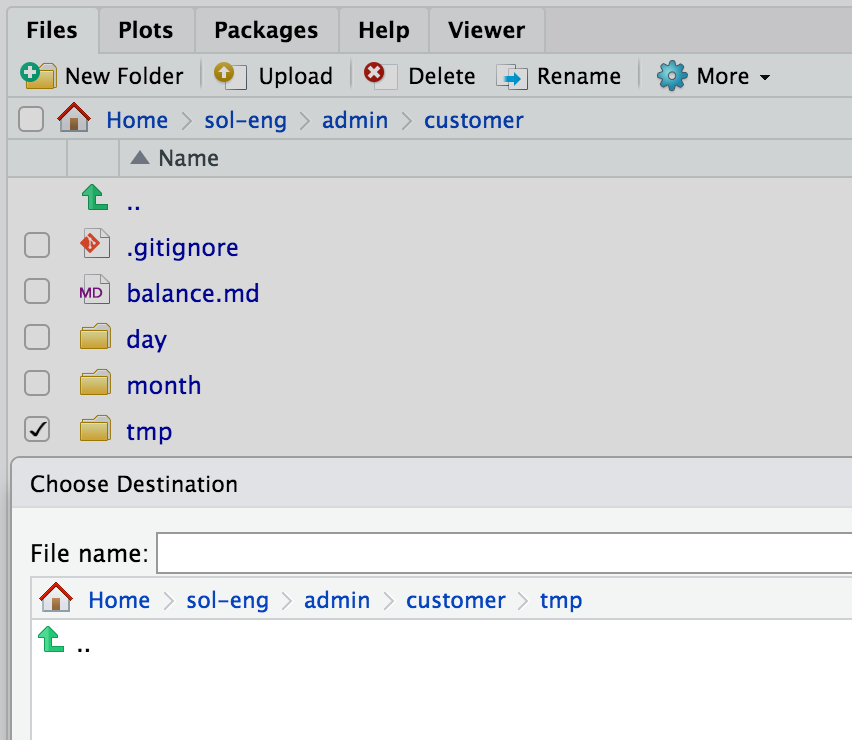Toggle the select-all checkbox above the file list
Screen dimensions: 852x740
click(31, 118)
